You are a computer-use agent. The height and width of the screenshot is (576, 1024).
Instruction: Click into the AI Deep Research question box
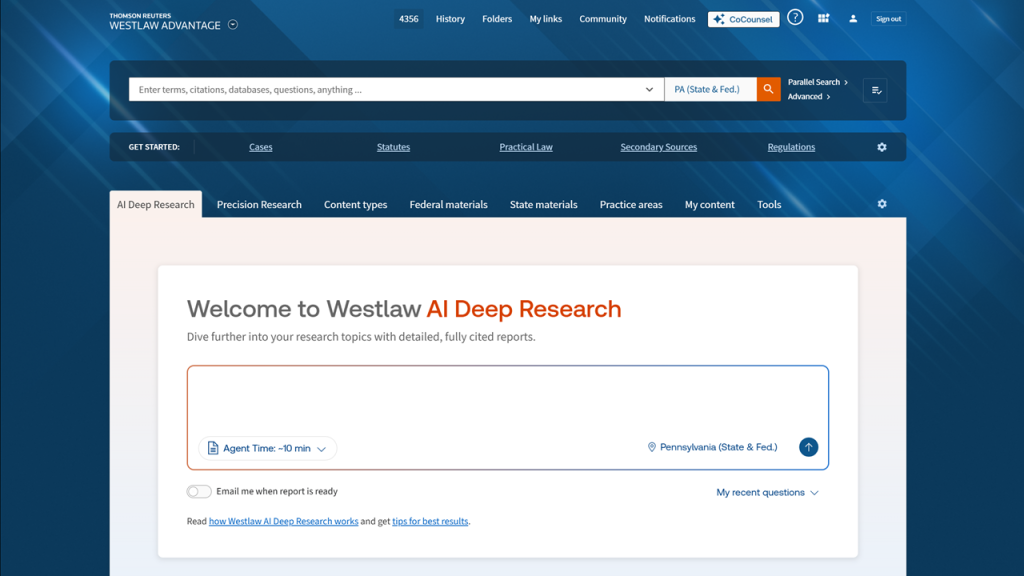(x=507, y=400)
